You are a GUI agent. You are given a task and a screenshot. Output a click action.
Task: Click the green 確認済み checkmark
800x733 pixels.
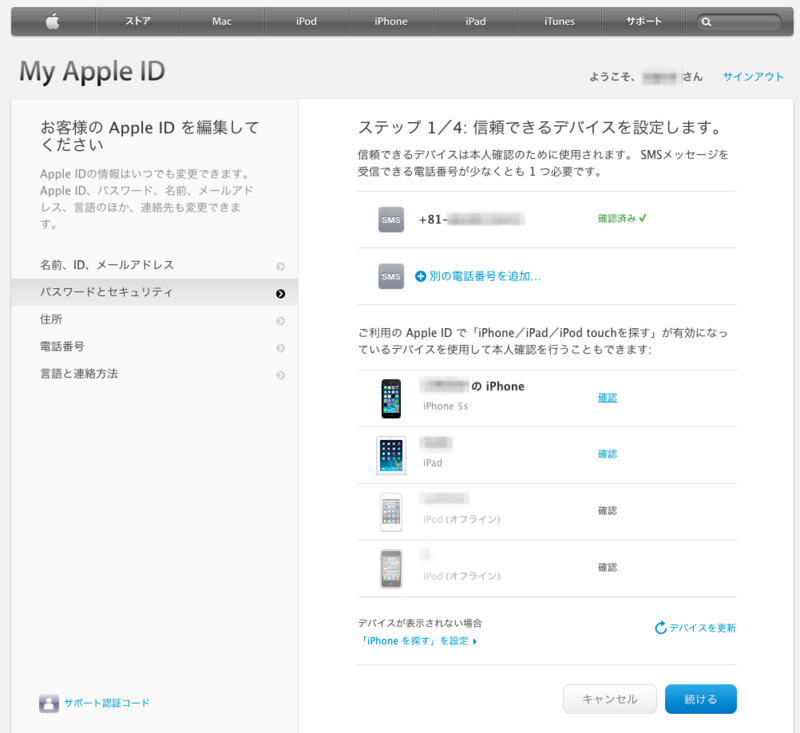[x=643, y=218]
